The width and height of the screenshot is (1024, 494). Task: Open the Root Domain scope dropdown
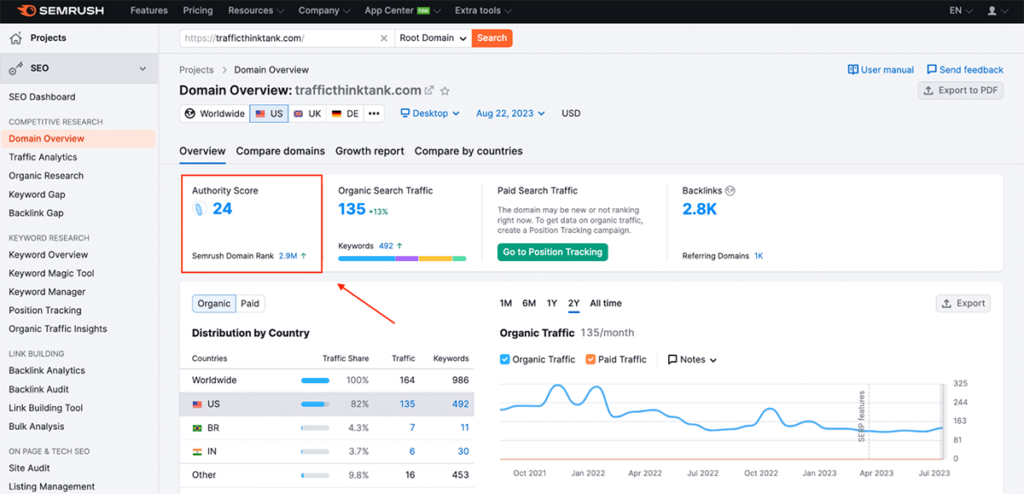[x=433, y=38]
